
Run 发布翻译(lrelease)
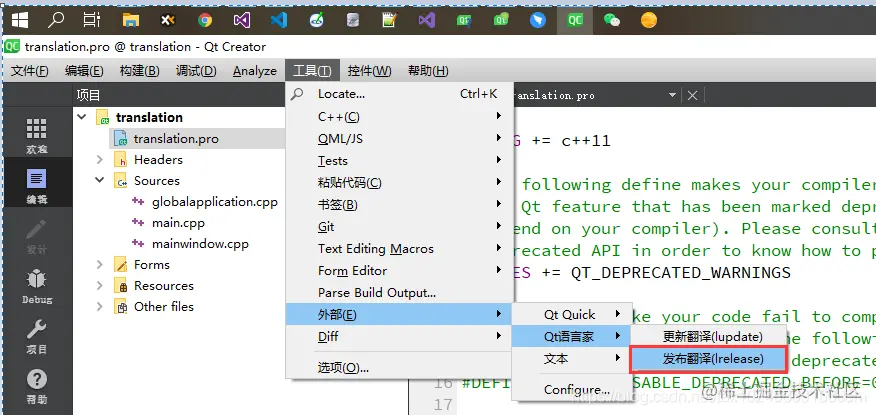click(x=709, y=359)
